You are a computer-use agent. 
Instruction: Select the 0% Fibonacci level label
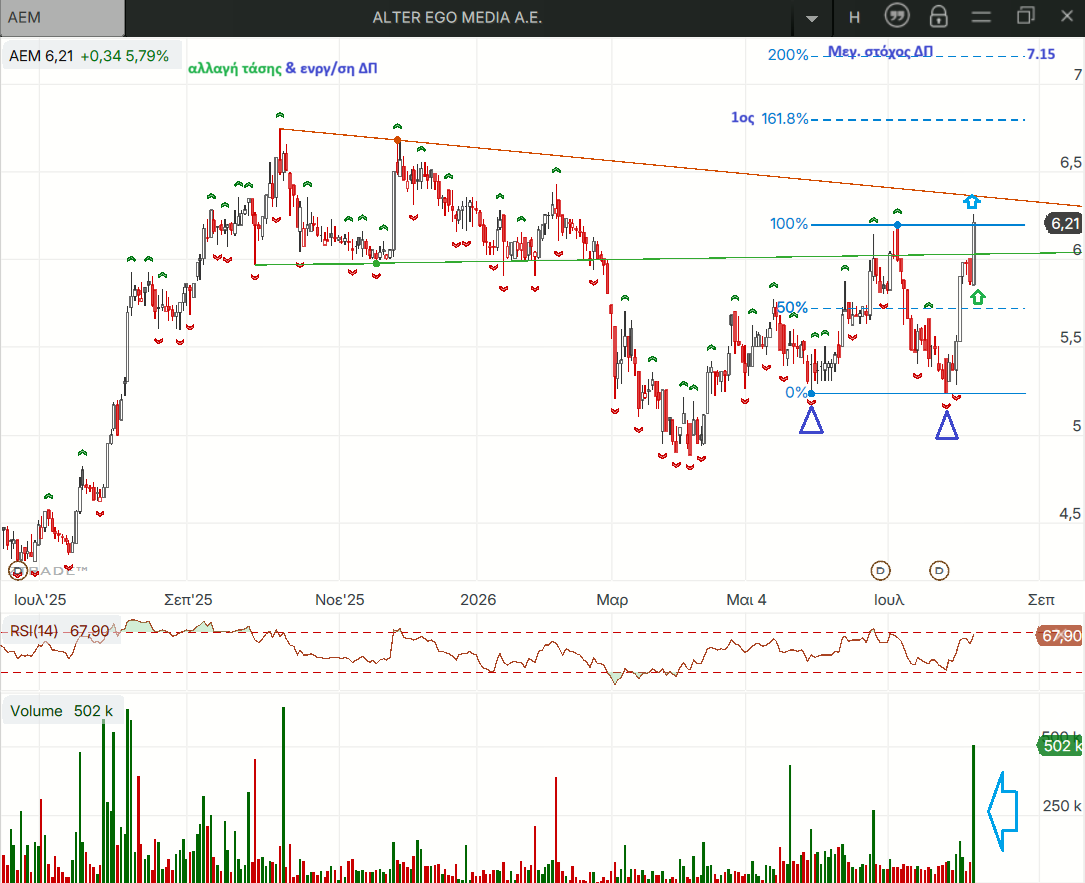click(796, 392)
